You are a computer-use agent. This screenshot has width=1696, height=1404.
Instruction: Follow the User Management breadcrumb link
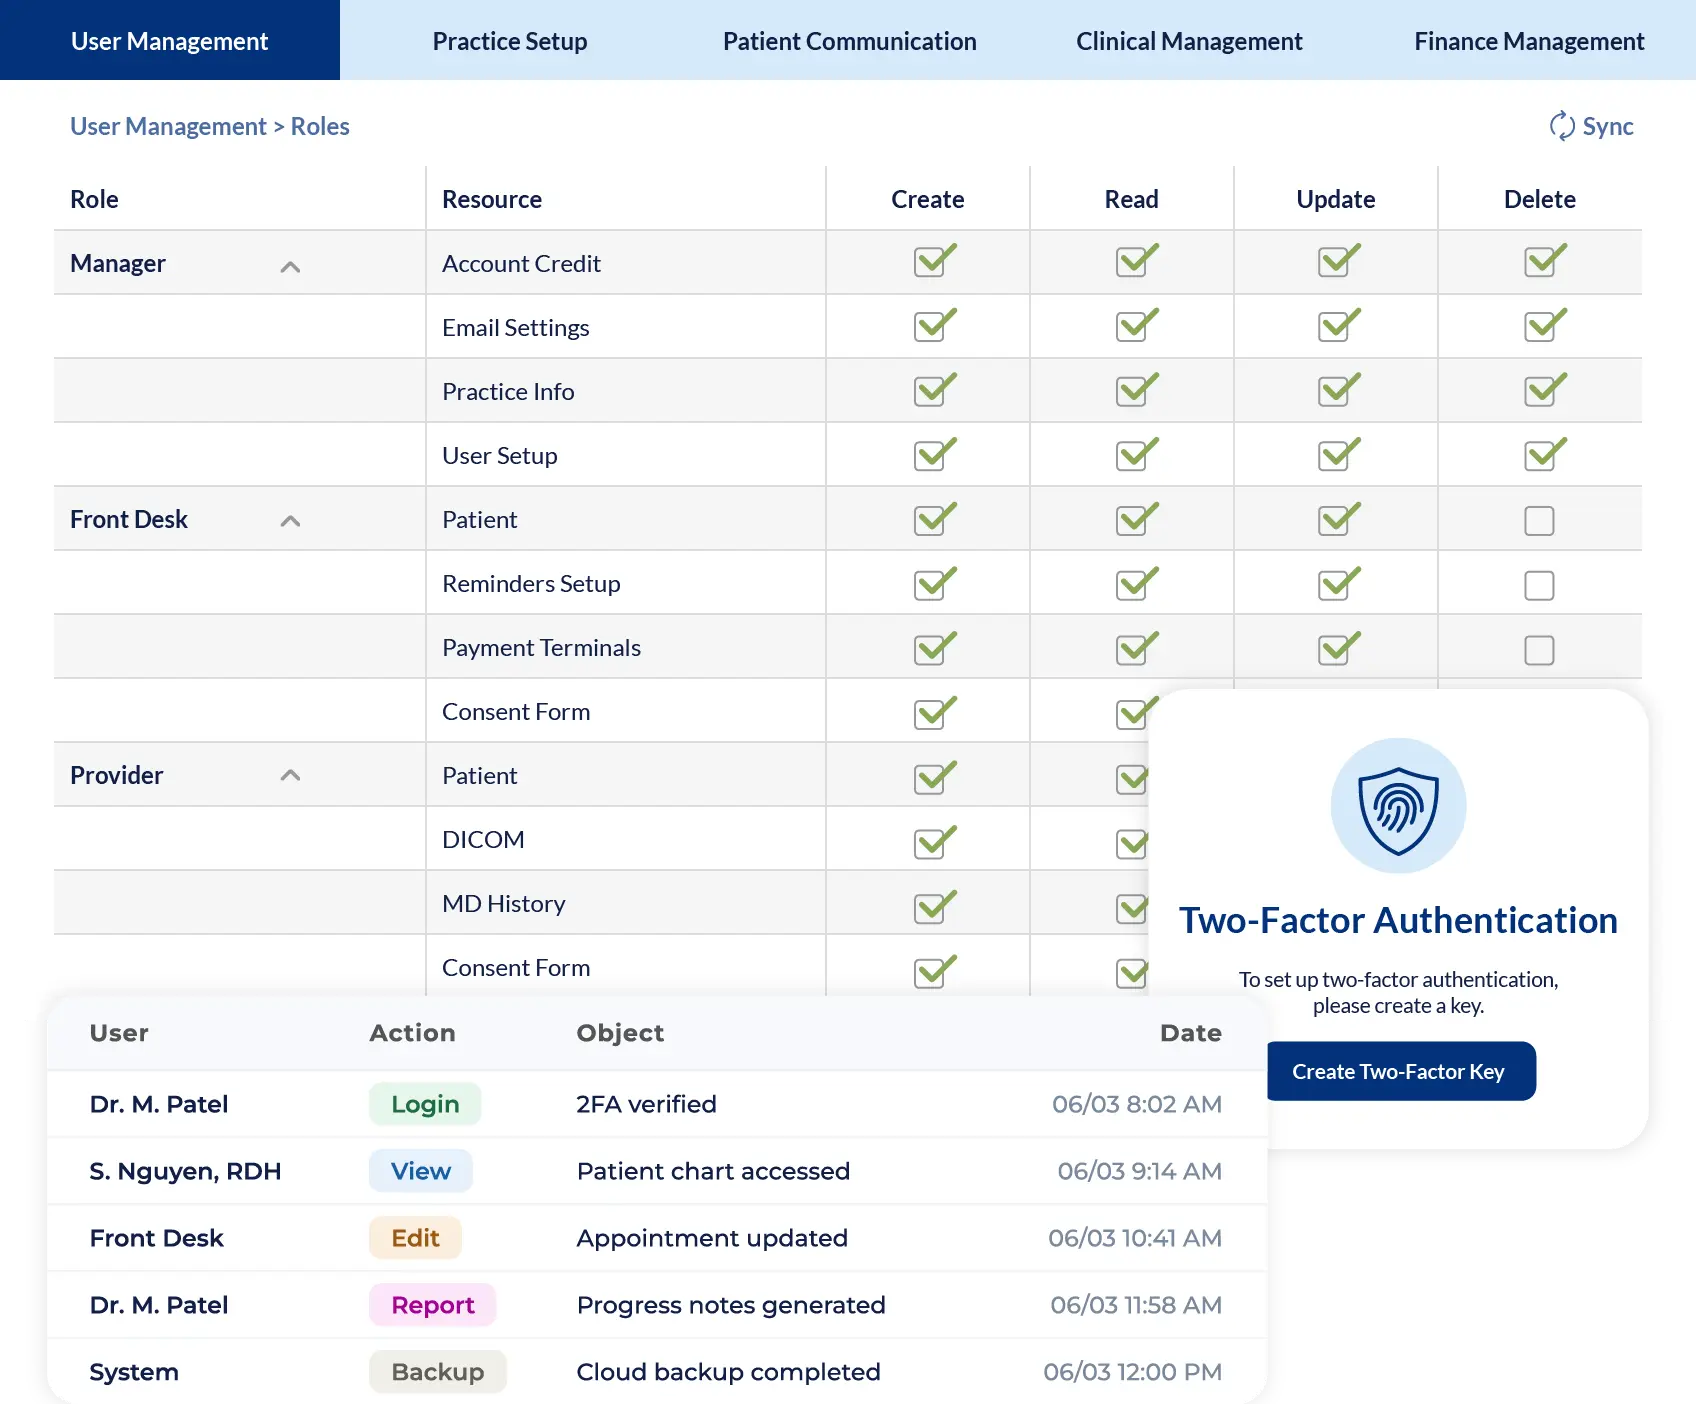[x=168, y=126]
